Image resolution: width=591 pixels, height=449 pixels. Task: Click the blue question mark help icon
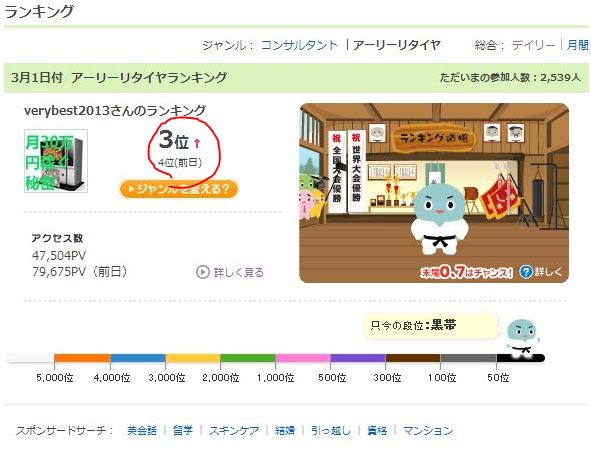526,272
